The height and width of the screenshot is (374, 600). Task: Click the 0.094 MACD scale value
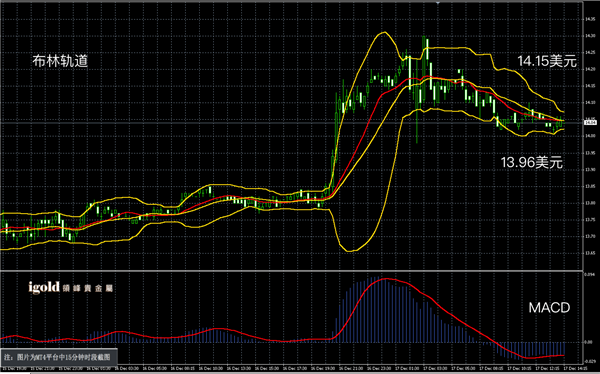(589, 274)
